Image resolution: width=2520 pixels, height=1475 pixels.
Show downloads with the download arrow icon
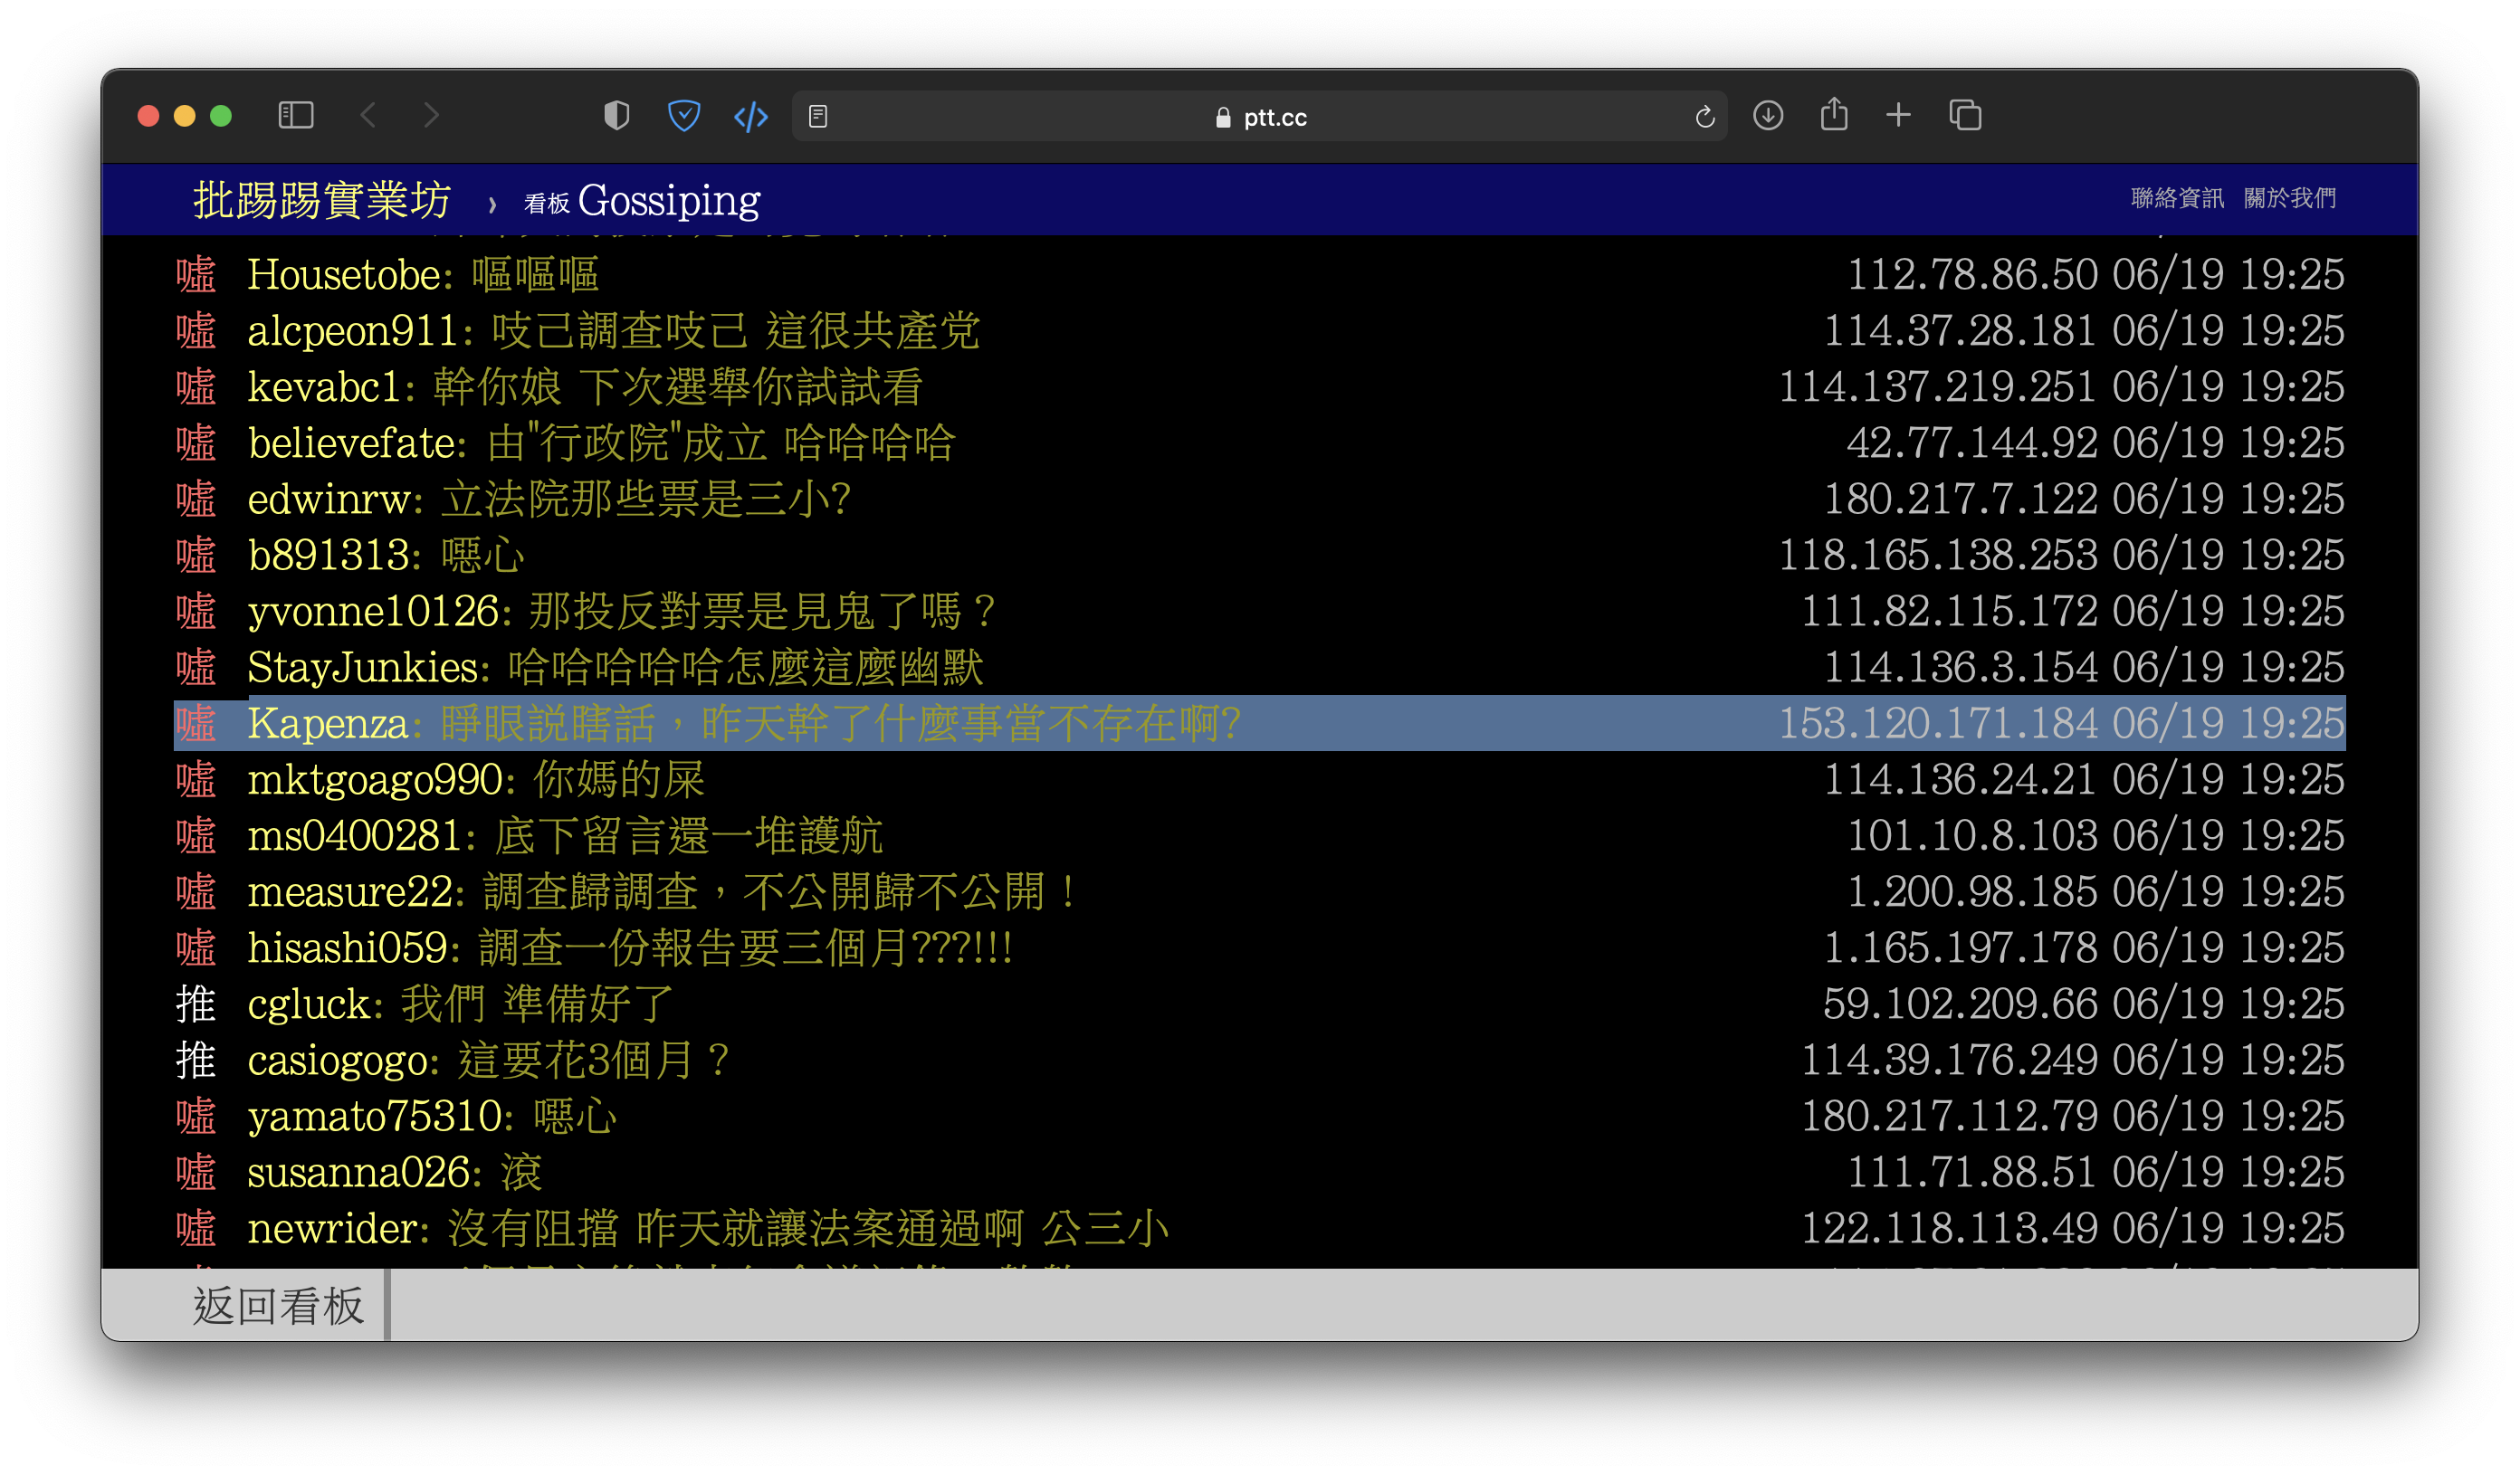pos(1767,116)
